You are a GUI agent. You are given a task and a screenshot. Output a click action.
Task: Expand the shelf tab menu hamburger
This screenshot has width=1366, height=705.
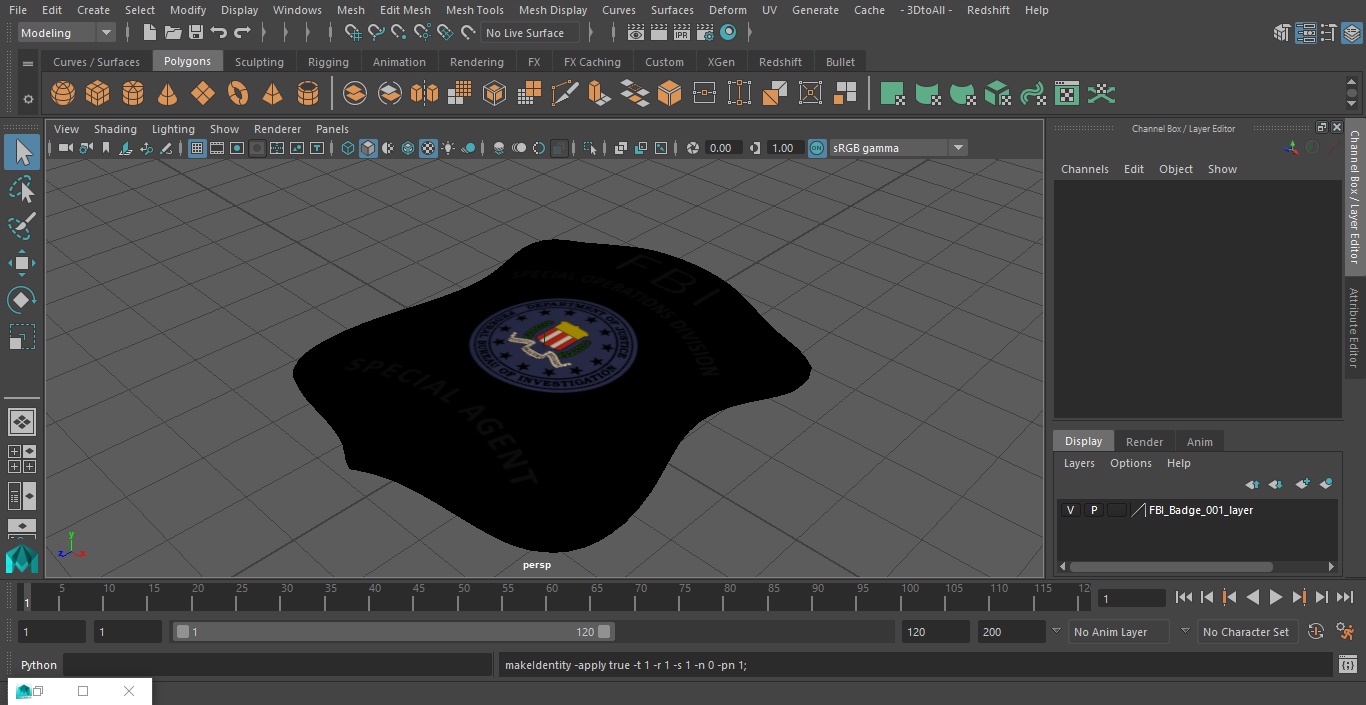(x=28, y=62)
